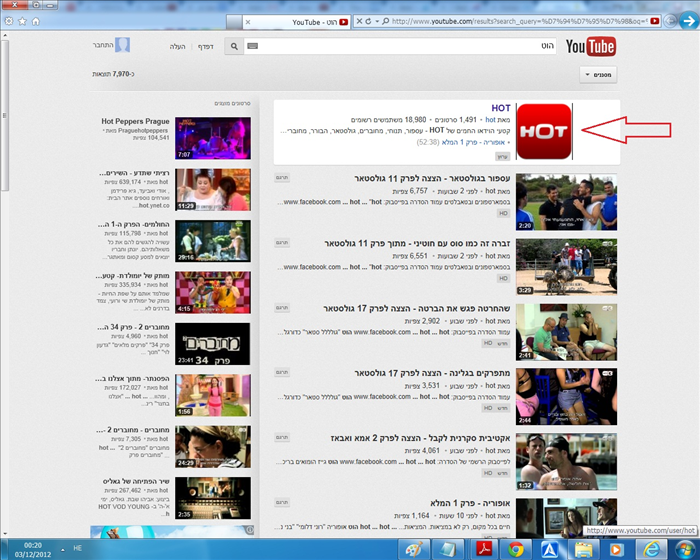Open Adobe Reader on the taskbar
The width and height of the screenshot is (700, 560).
(484, 549)
